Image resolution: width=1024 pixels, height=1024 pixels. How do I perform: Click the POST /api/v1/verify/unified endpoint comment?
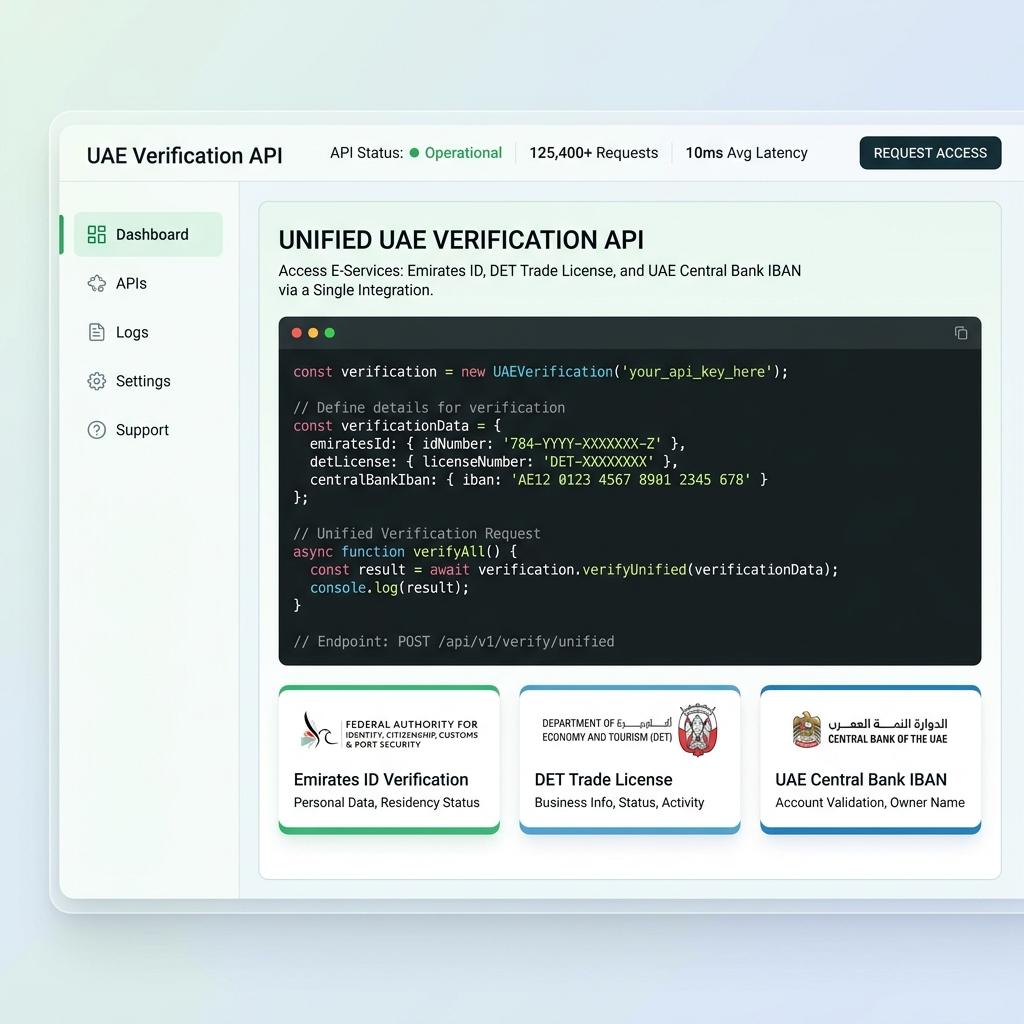[454, 641]
